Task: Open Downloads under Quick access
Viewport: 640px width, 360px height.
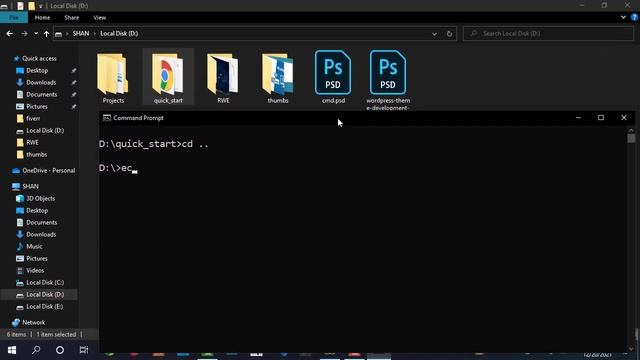Action: [41, 82]
